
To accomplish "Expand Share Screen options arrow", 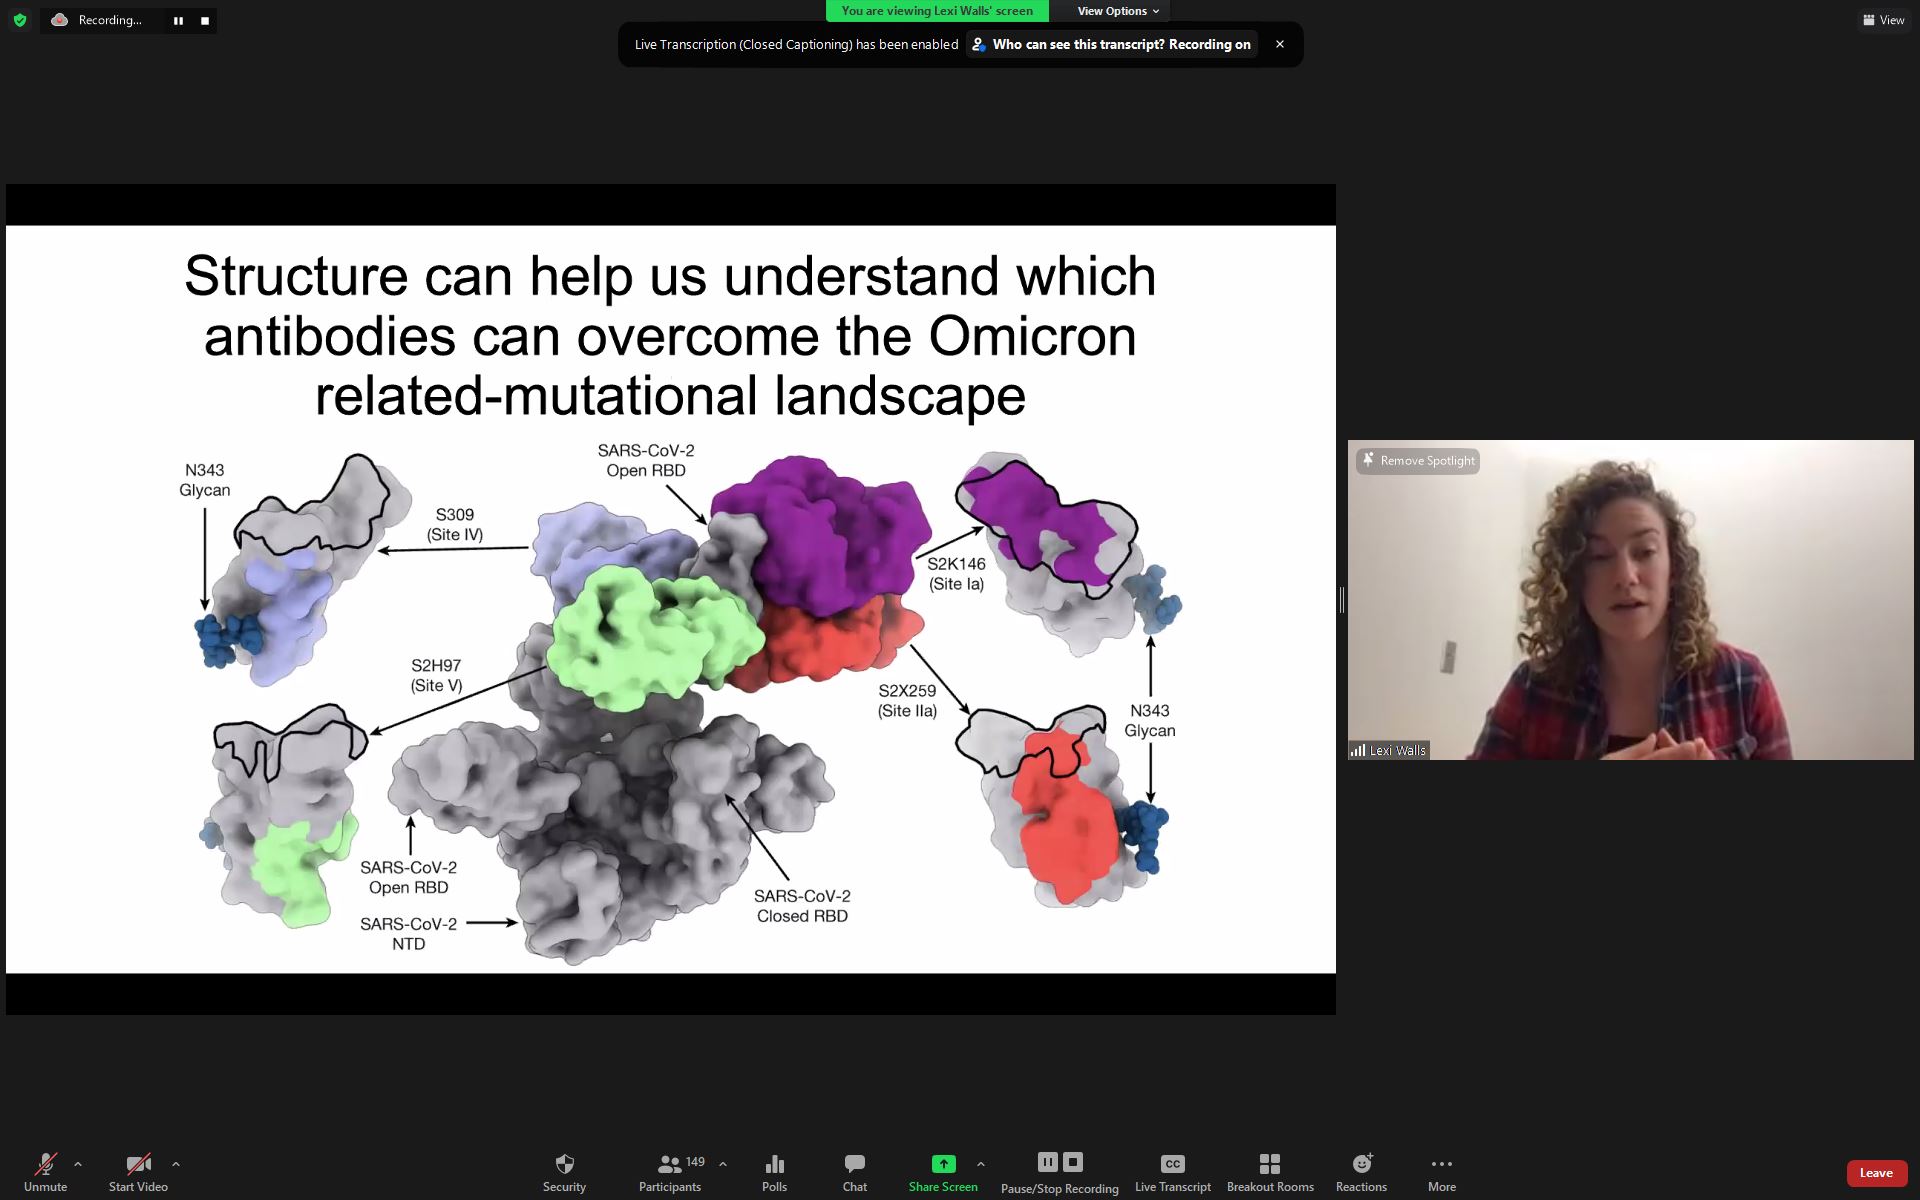I will (981, 1164).
